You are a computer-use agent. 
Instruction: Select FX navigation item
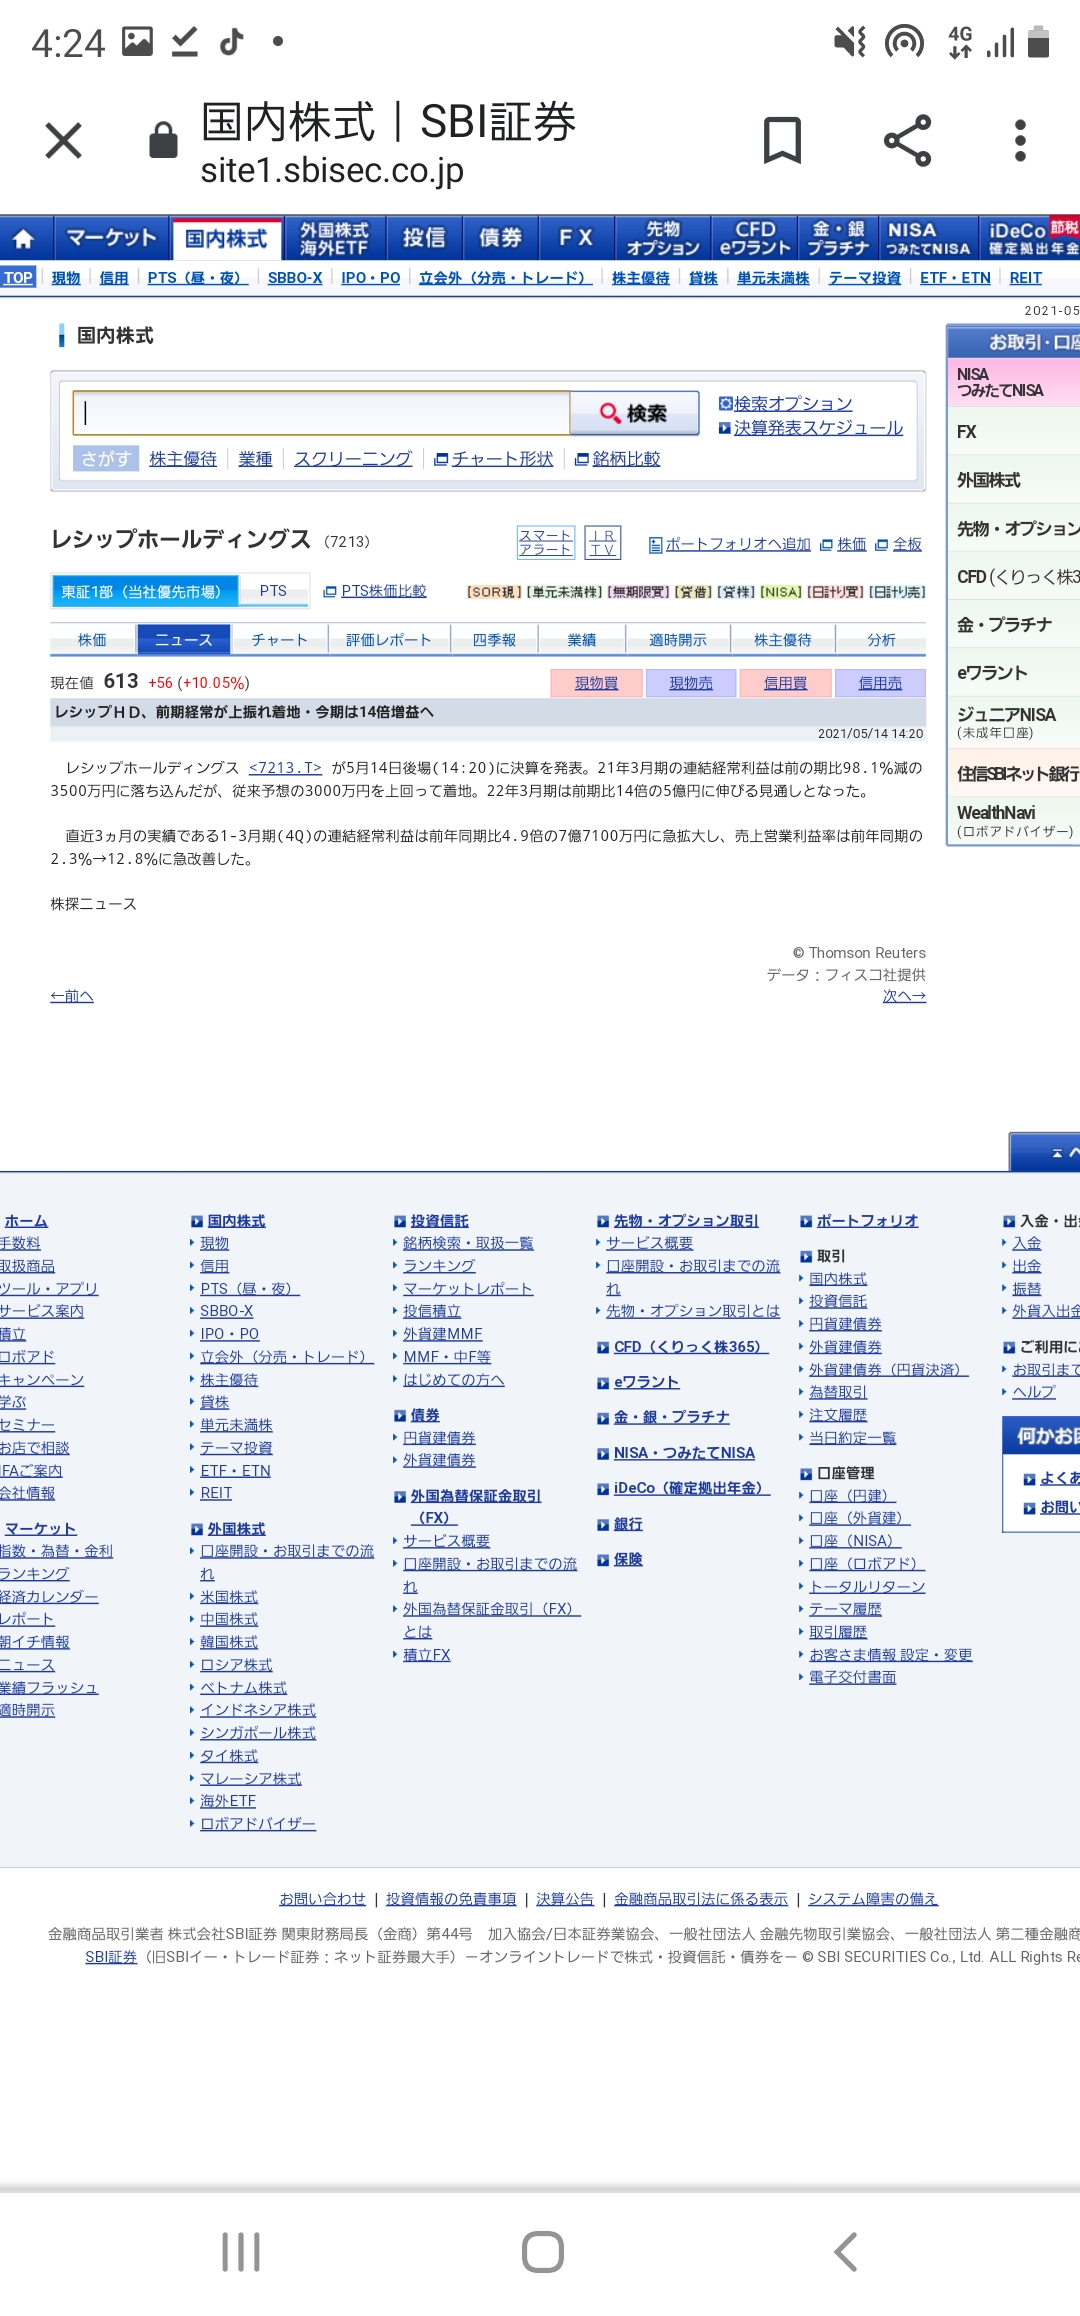[576, 238]
